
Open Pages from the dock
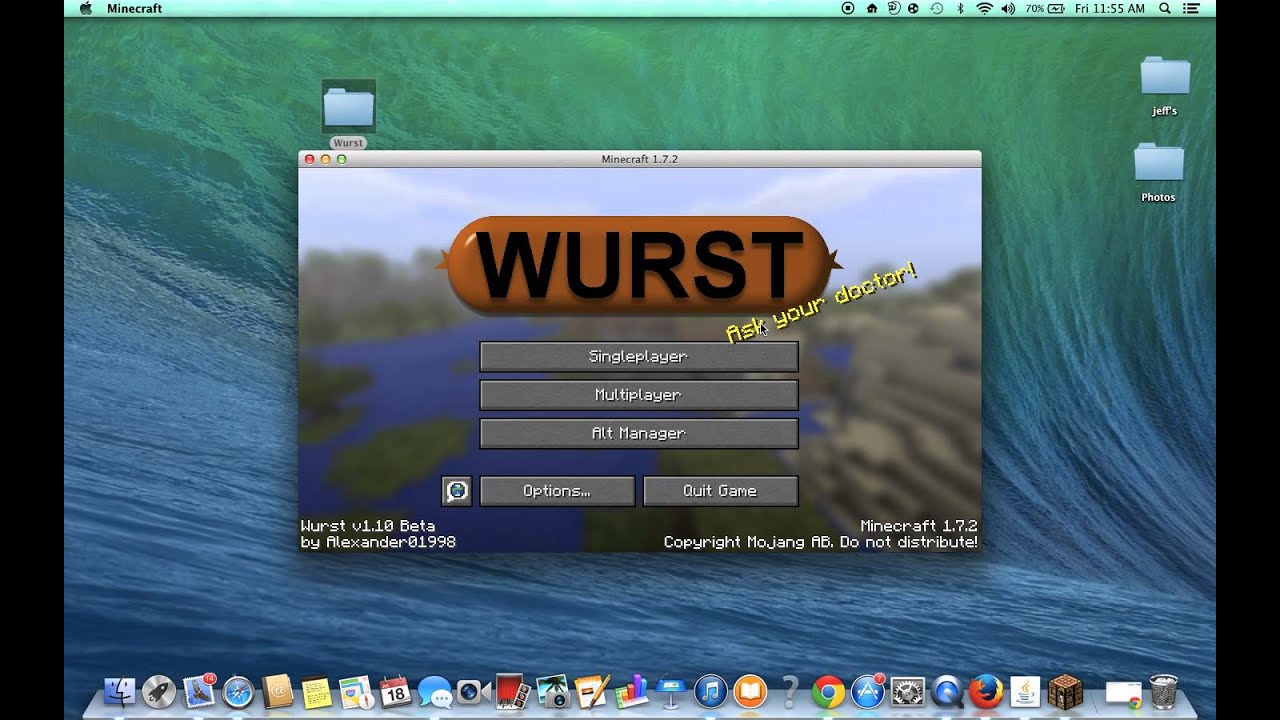pos(592,691)
